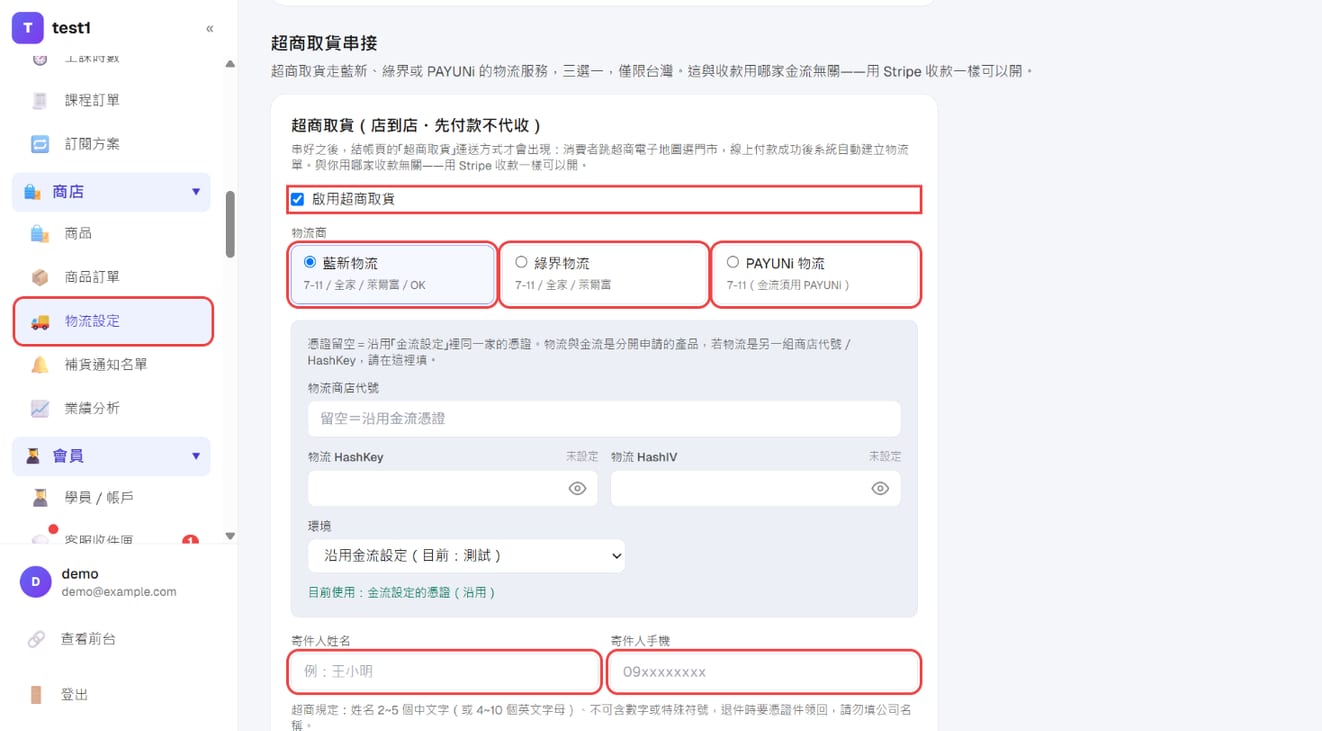Collapse the 商店 section arrow
Image resolution: width=1322 pixels, height=731 pixels.
tap(196, 192)
